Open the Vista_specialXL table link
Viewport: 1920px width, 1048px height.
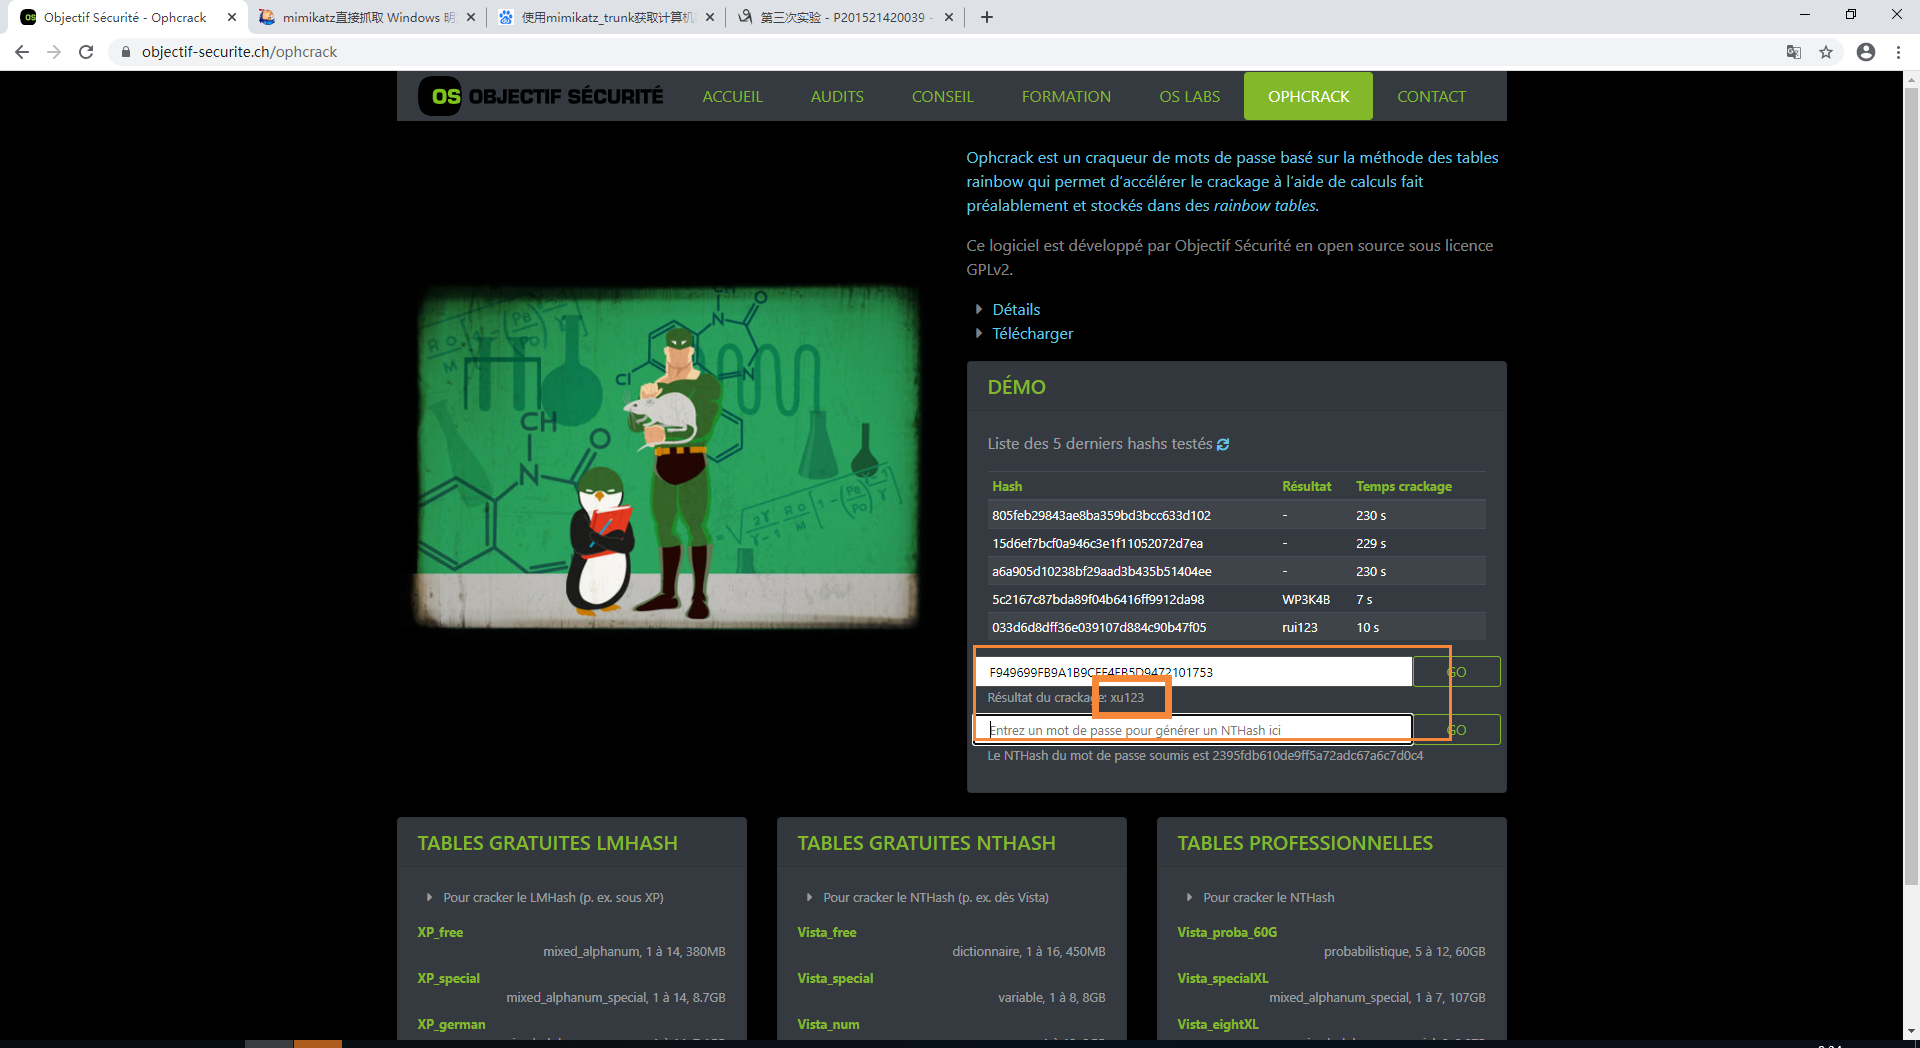pyautogui.click(x=1223, y=979)
